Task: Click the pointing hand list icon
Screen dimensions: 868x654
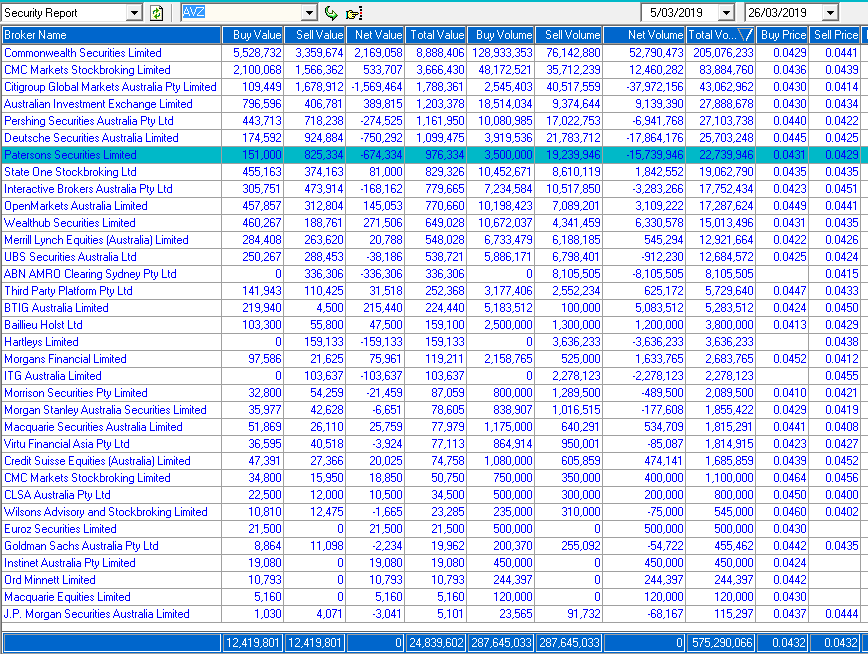Action: coord(354,13)
